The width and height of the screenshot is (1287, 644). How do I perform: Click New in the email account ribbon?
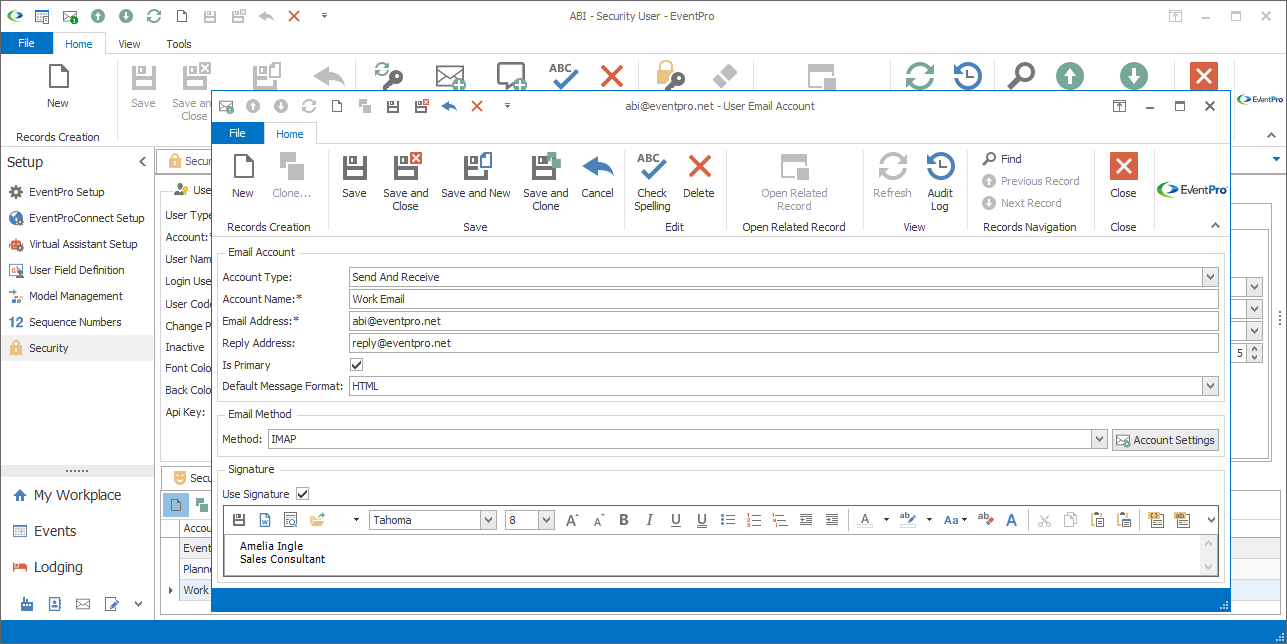point(243,175)
